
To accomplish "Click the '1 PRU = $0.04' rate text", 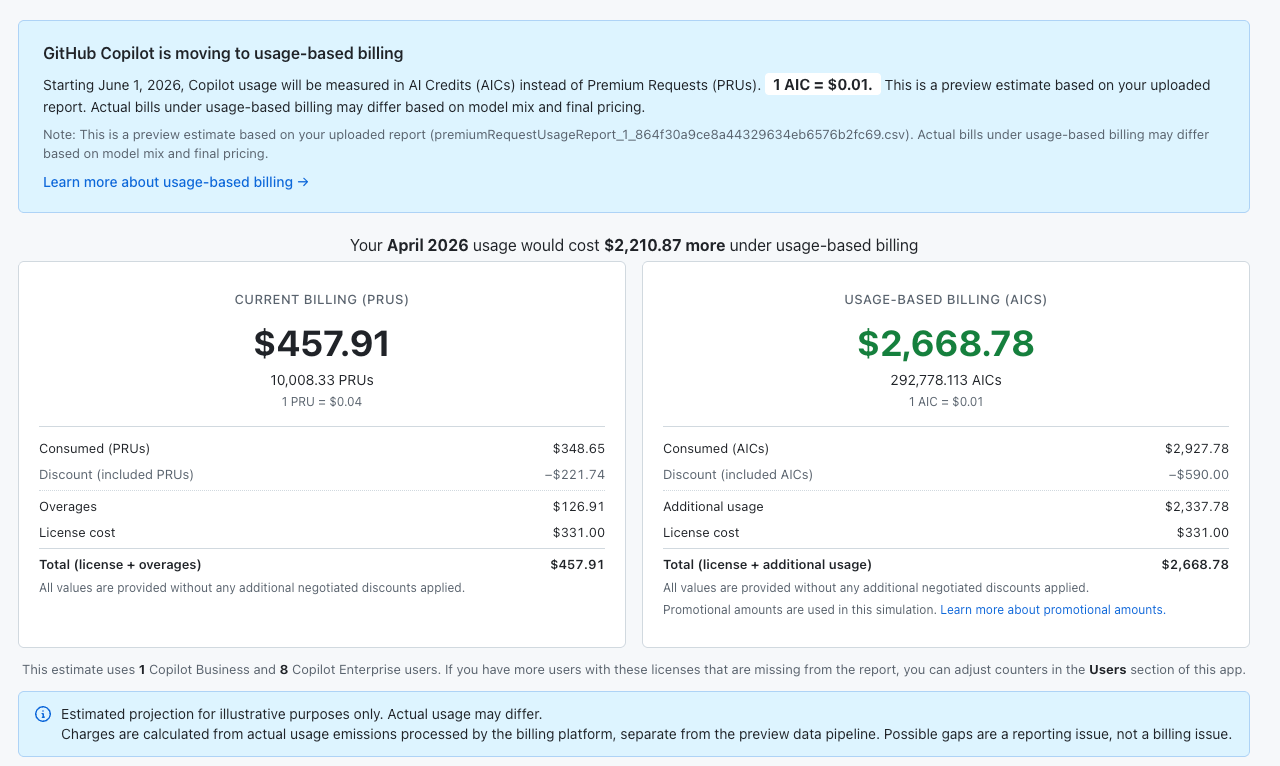I will point(322,402).
